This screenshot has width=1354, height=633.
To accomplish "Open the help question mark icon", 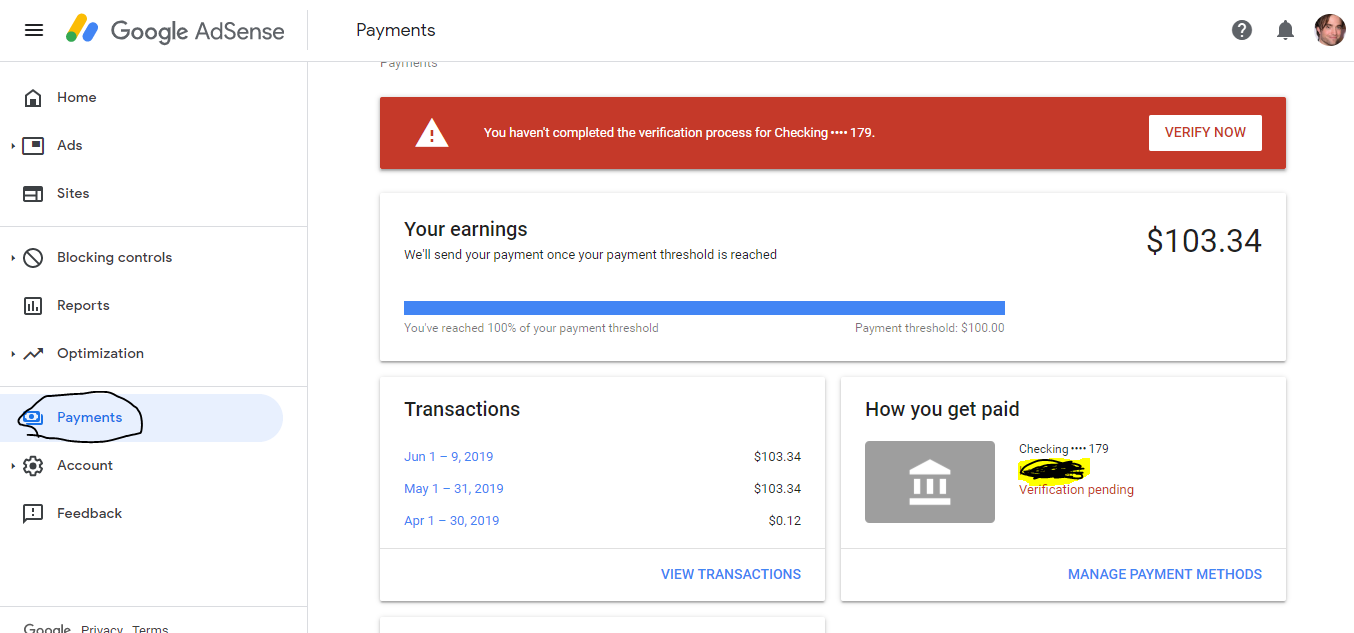I will pos(1242,30).
